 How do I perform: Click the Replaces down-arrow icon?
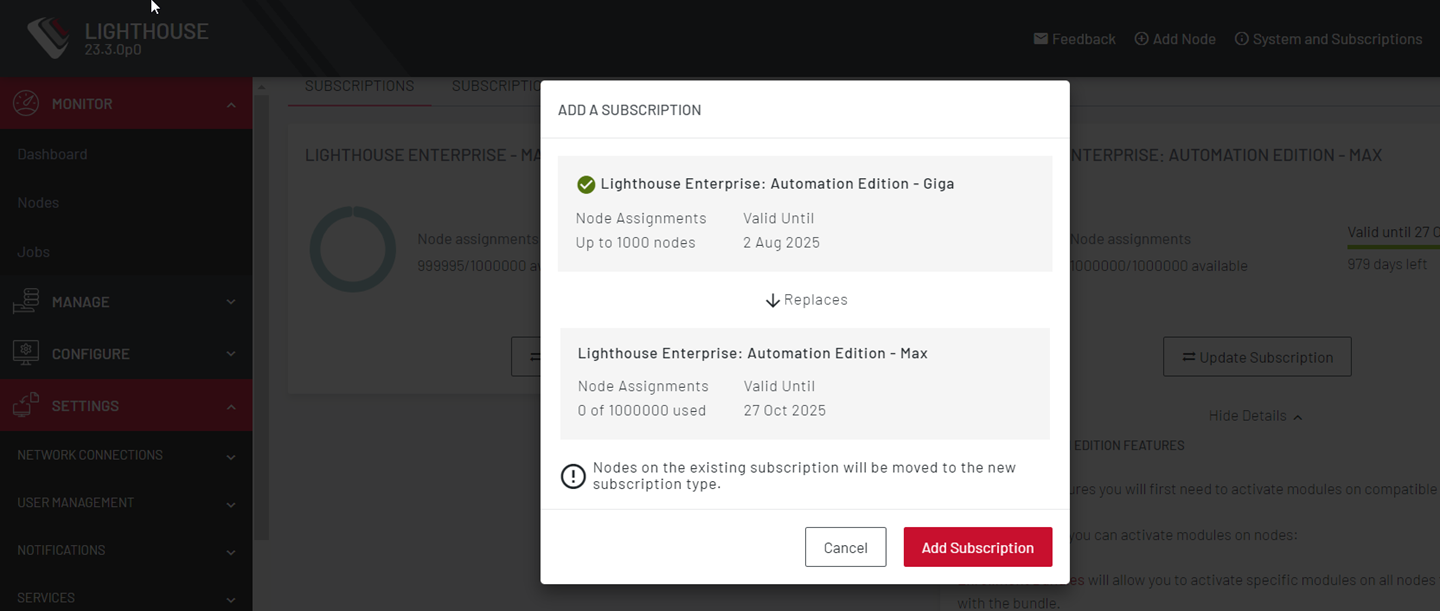[772, 300]
